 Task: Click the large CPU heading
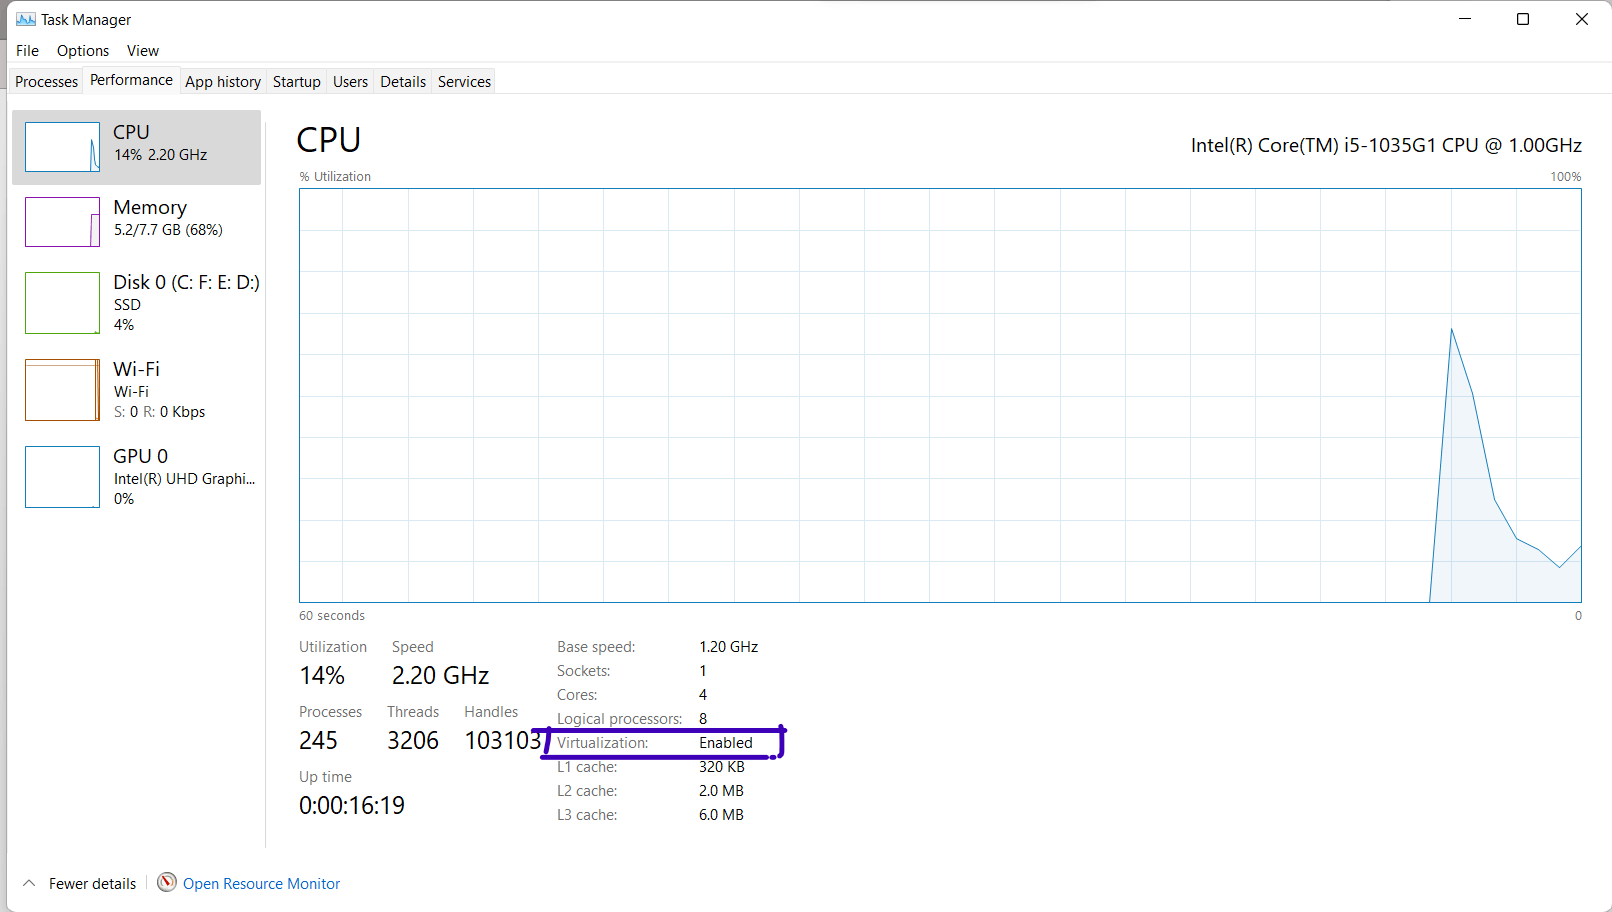click(329, 140)
